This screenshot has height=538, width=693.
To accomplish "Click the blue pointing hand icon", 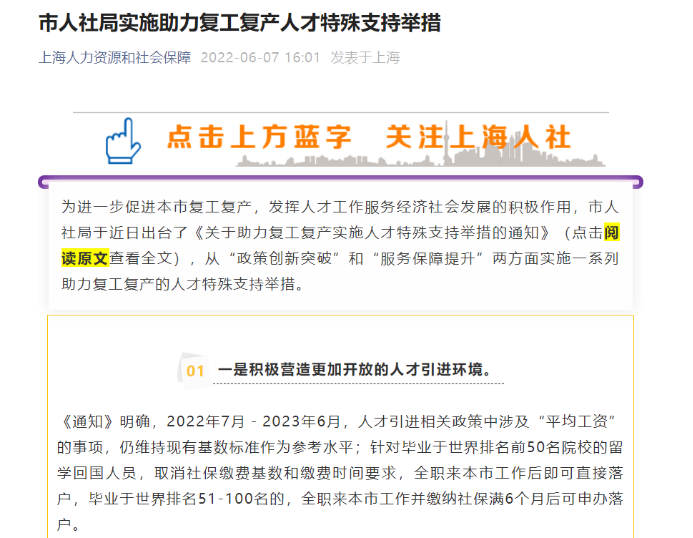I will click(x=122, y=141).
